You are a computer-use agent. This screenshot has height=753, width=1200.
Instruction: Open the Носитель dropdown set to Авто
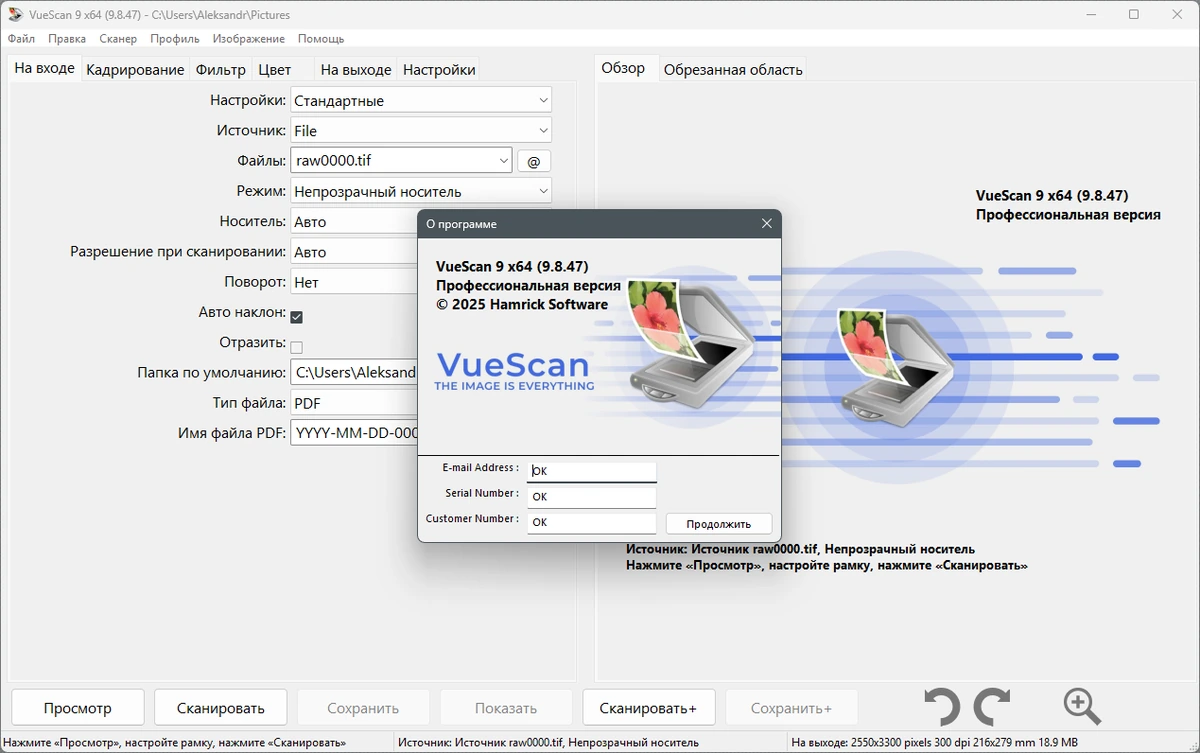coord(354,221)
